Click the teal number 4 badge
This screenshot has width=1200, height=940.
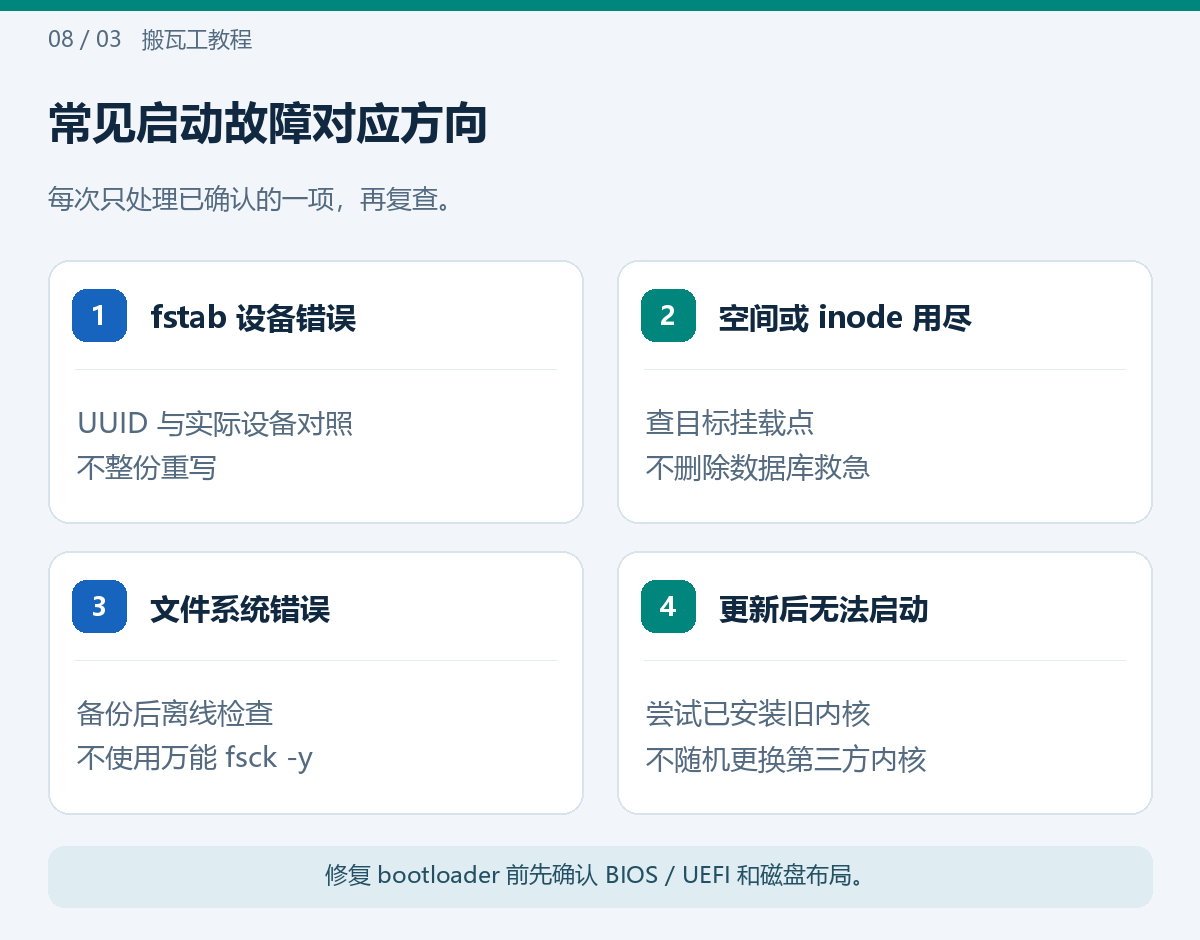(x=668, y=606)
